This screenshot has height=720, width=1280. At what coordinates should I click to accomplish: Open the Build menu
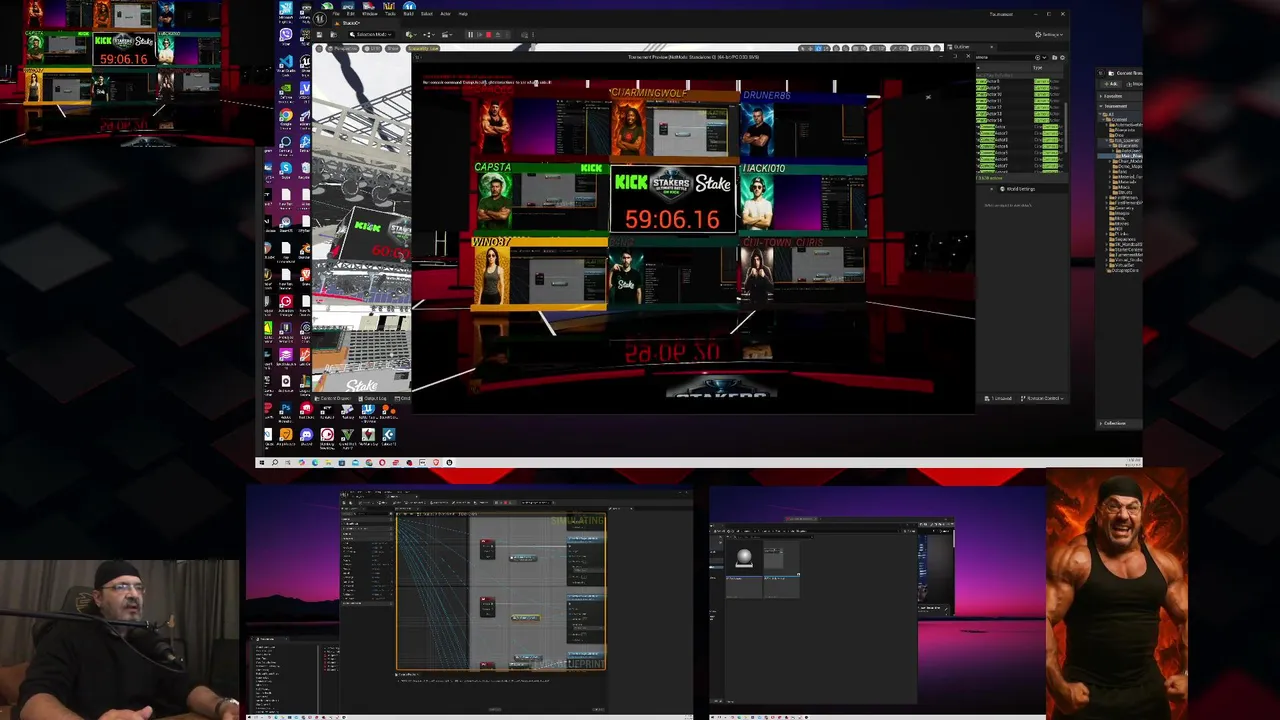click(408, 14)
